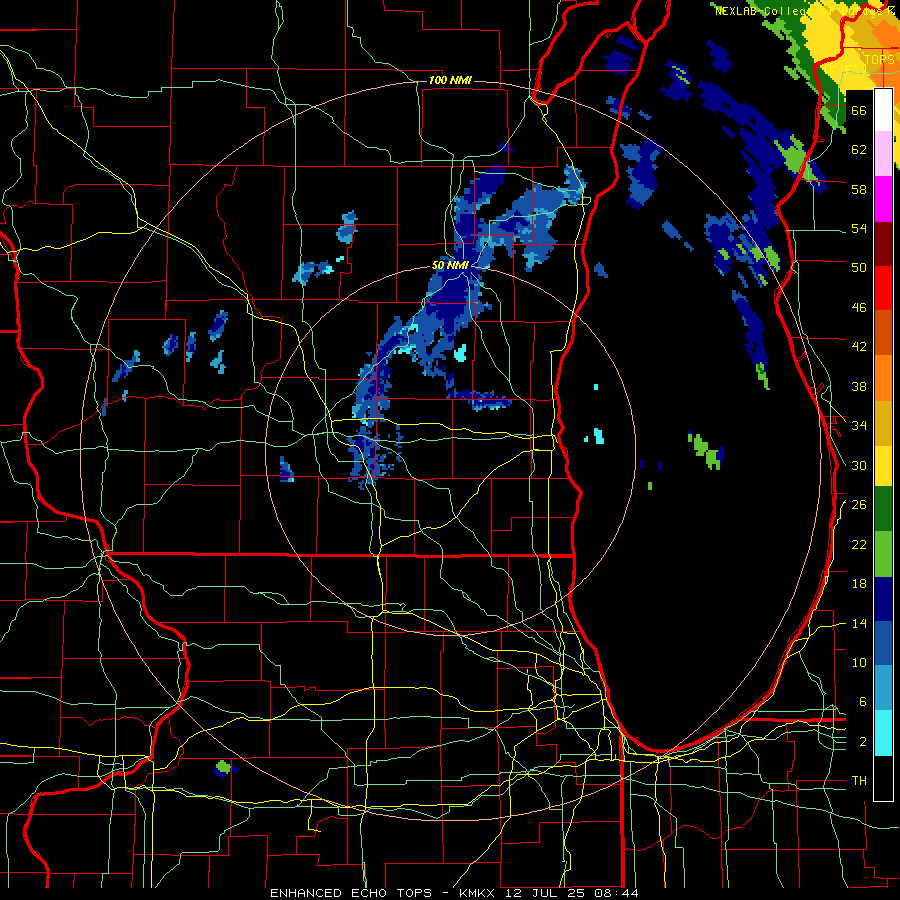The height and width of the screenshot is (900, 900).
Task: Click the "34" legend value
Action: pyautogui.click(x=859, y=426)
